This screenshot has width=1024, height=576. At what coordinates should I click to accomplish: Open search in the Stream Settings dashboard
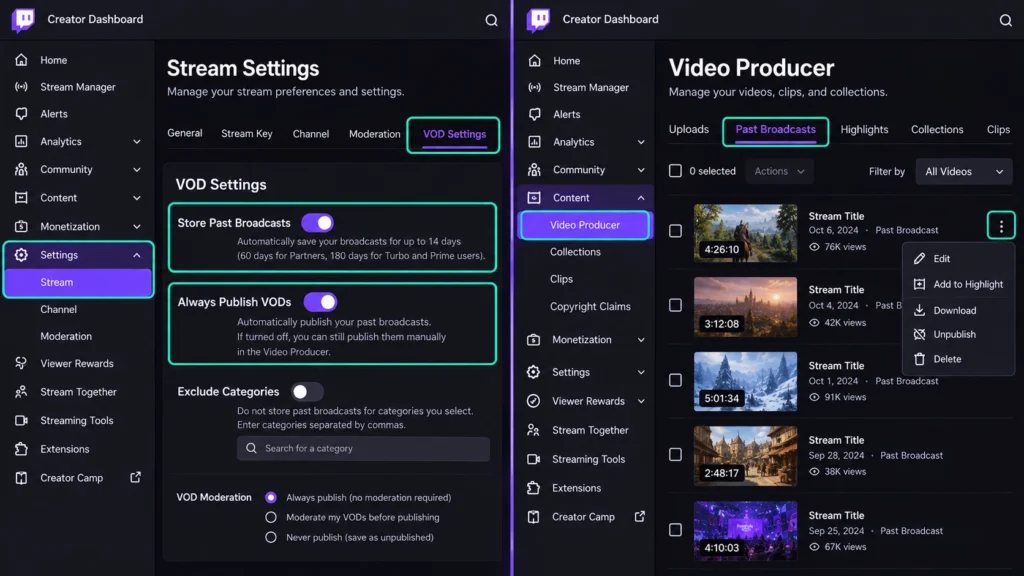coord(491,20)
